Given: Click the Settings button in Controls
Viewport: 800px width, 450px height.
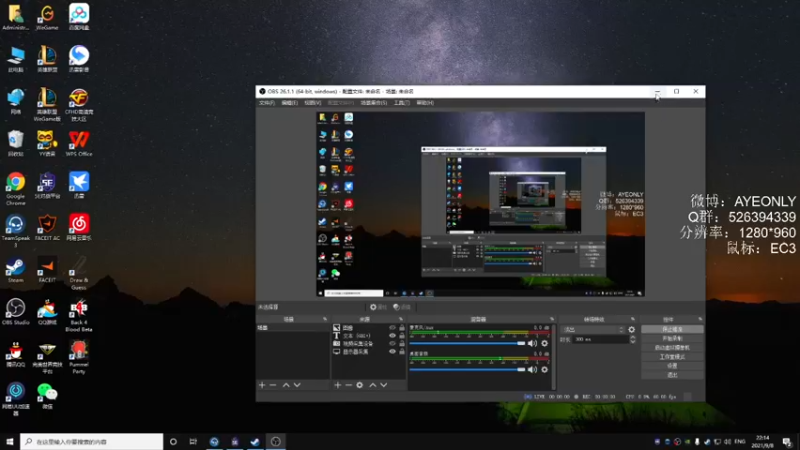Looking at the screenshot, I should [x=672, y=366].
